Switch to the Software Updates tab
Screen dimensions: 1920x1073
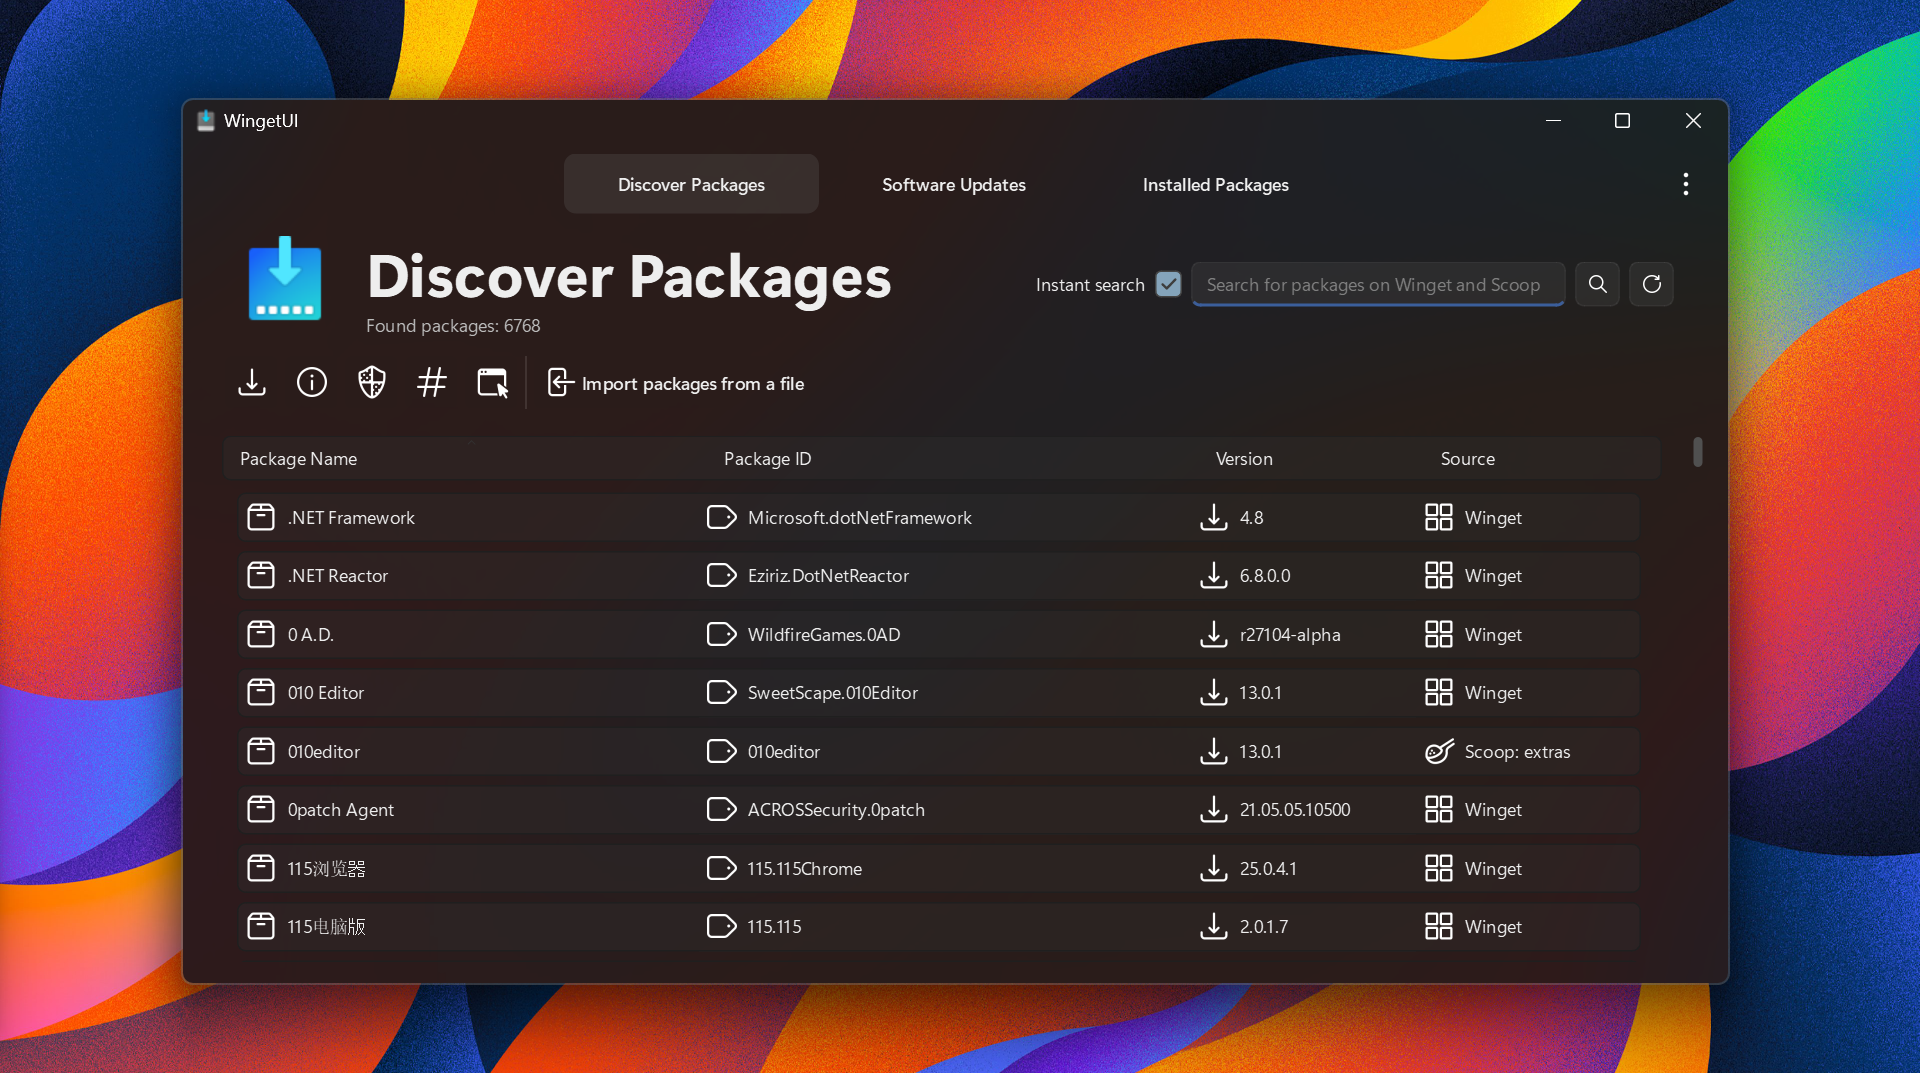[x=953, y=184]
